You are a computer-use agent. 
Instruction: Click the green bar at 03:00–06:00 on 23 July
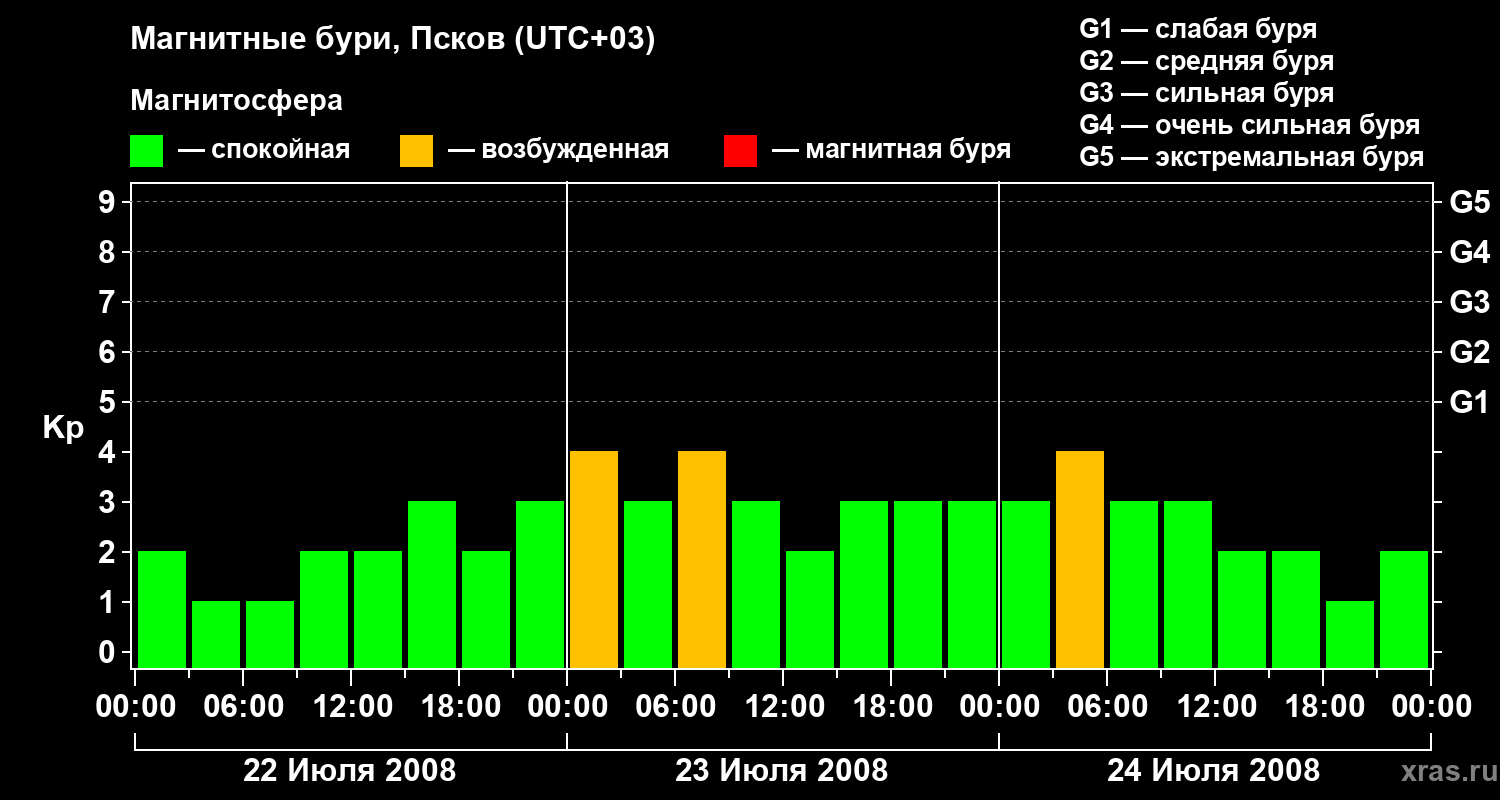[648, 584]
